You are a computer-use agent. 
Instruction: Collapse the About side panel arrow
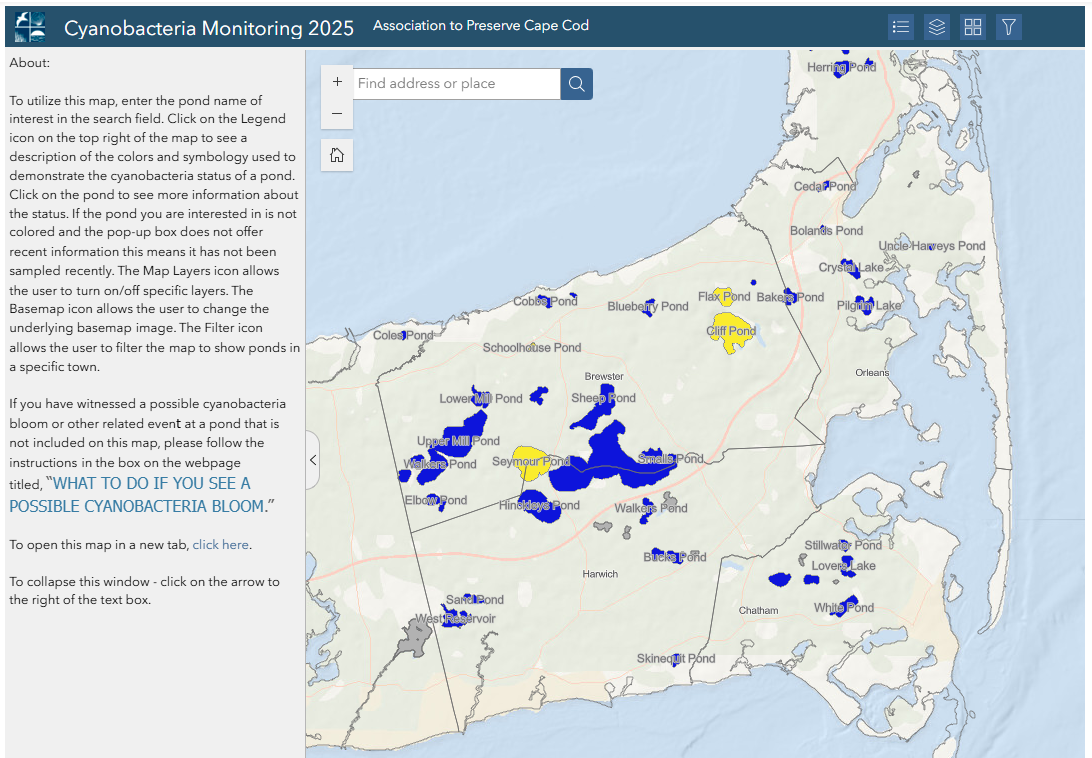tap(313, 460)
